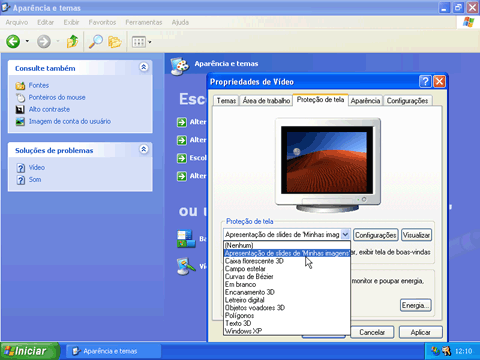The width and height of the screenshot is (480, 360).
Task: Click the Aplicar button
Action: 421,332
